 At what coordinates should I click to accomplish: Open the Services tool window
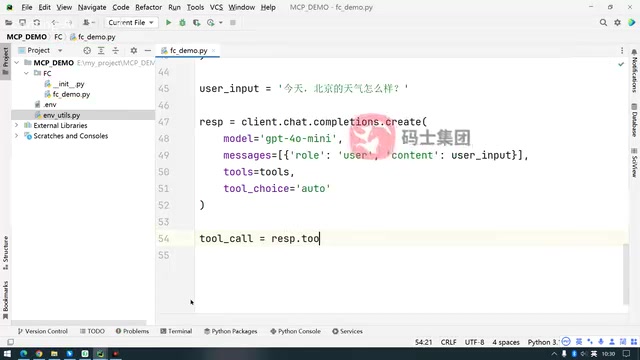tap(347, 331)
